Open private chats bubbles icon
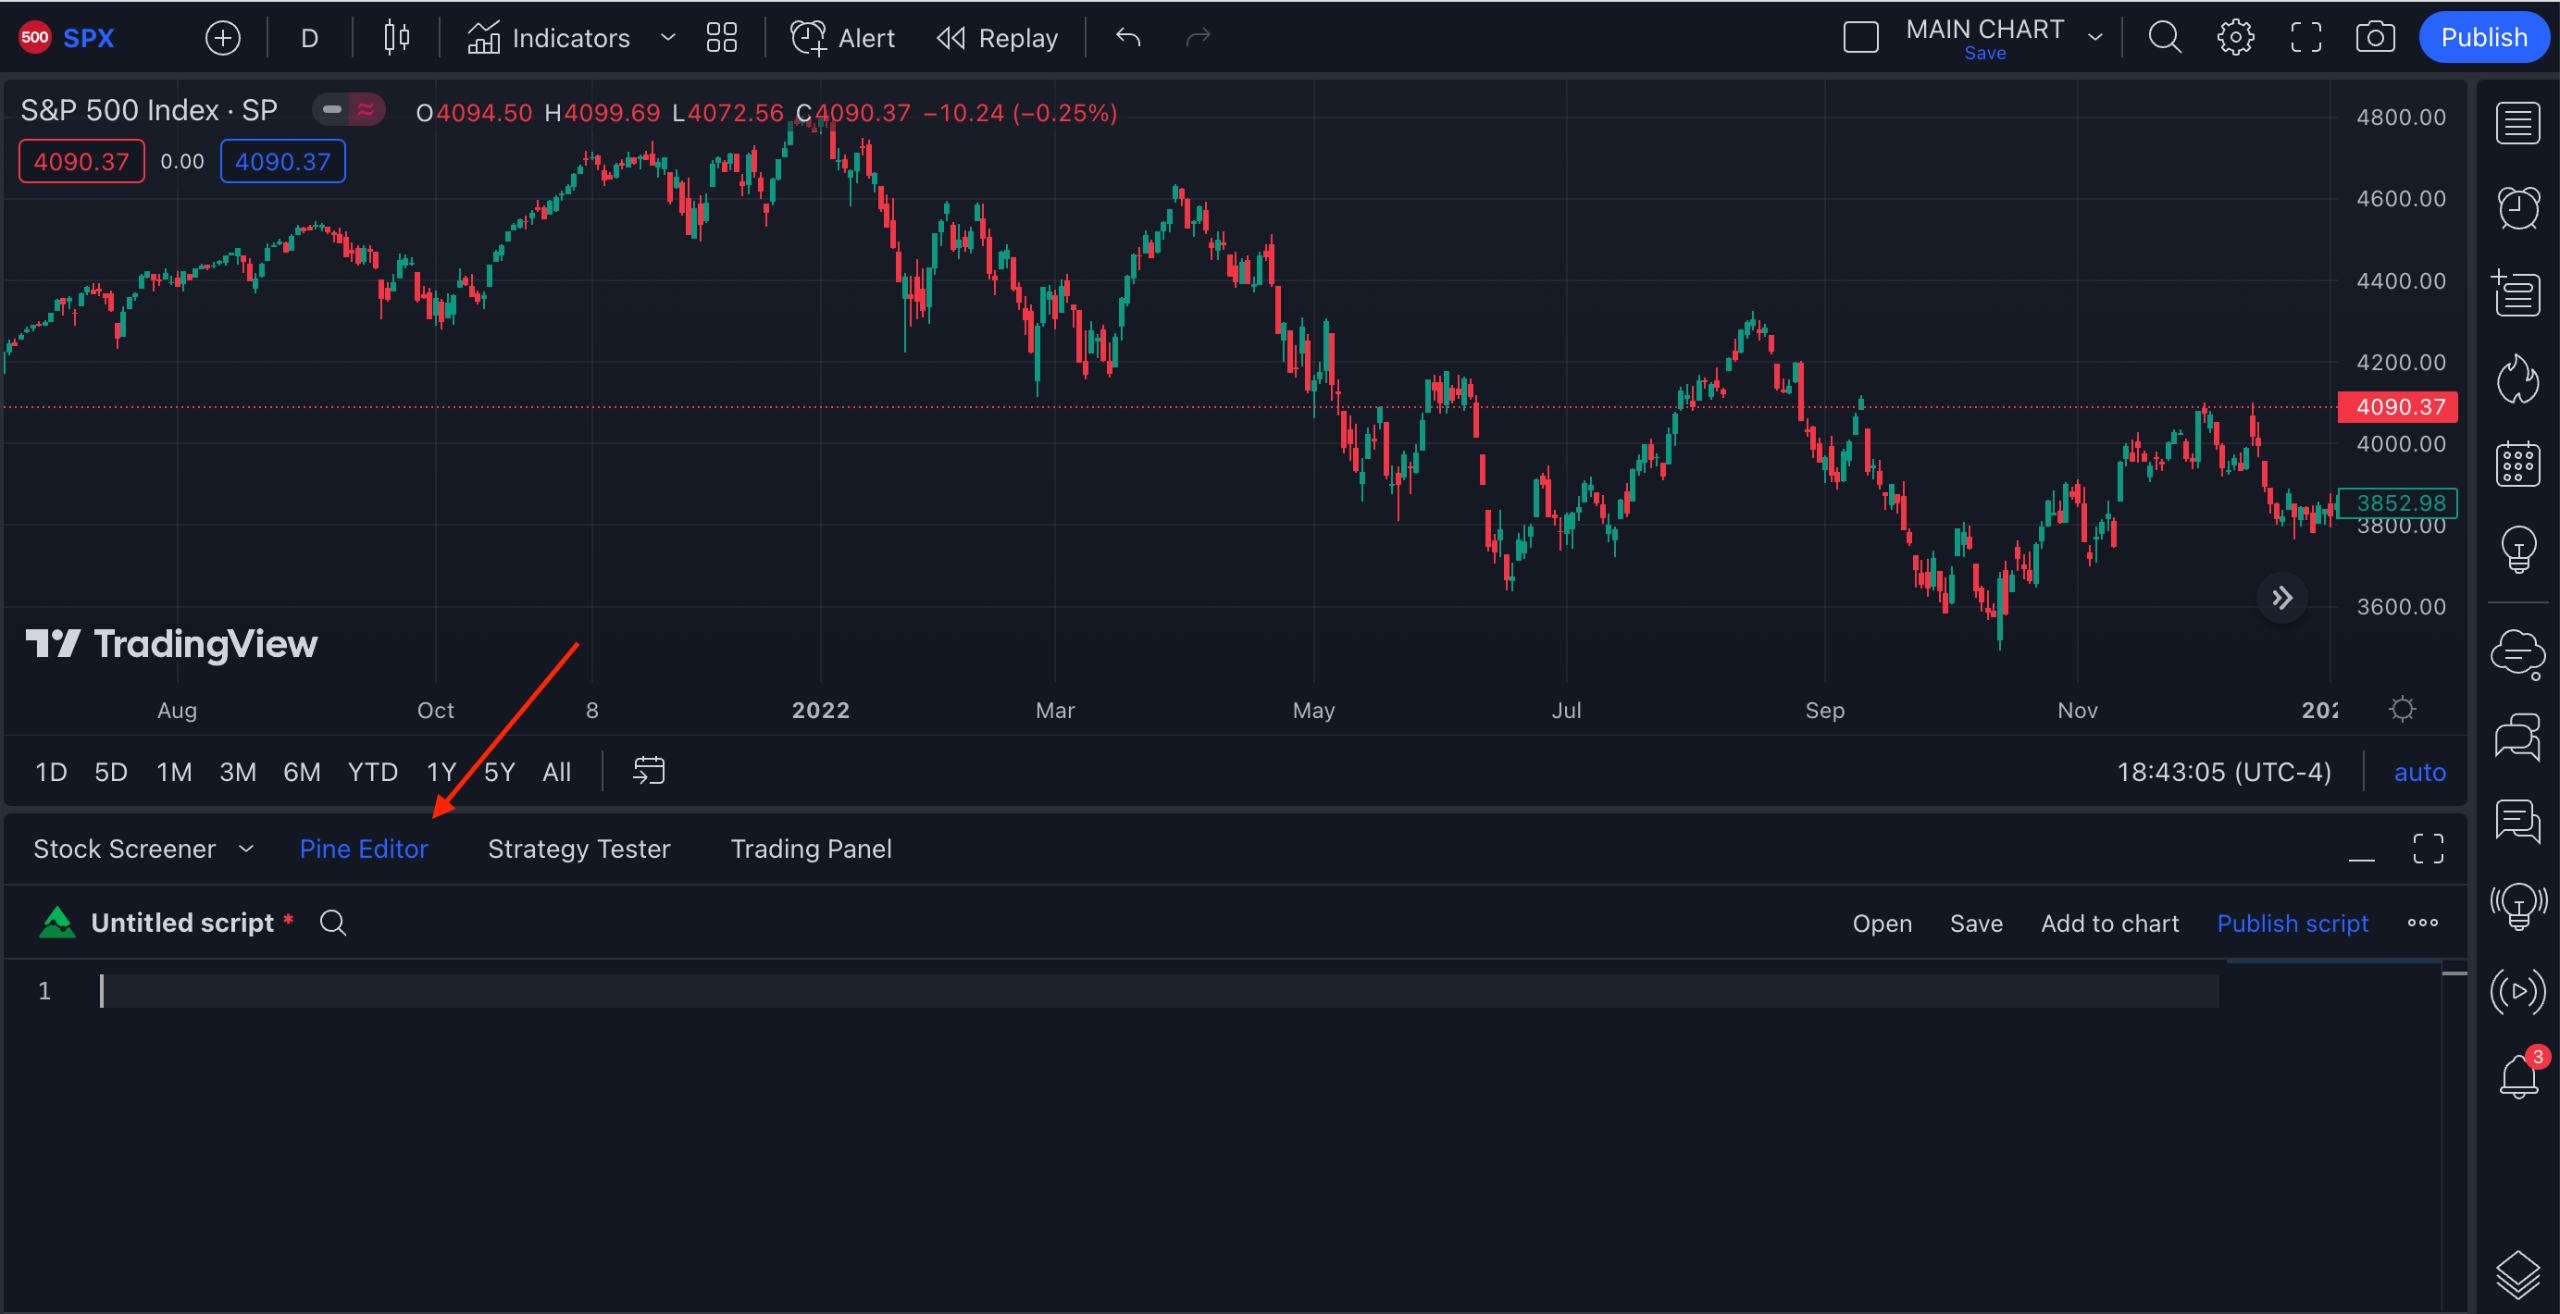The width and height of the screenshot is (2560, 1314). tap(2517, 738)
